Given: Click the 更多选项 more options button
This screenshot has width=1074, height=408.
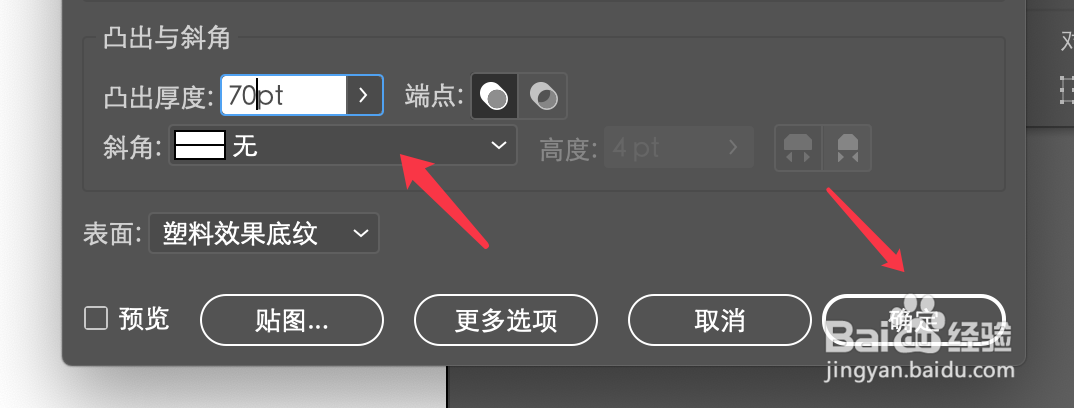Looking at the screenshot, I should tap(505, 320).
